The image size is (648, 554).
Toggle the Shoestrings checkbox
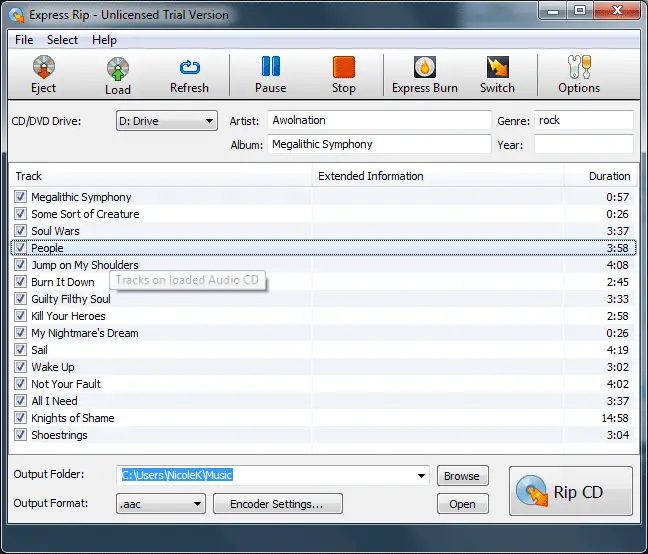pyautogui.click(x=20, y=435)
